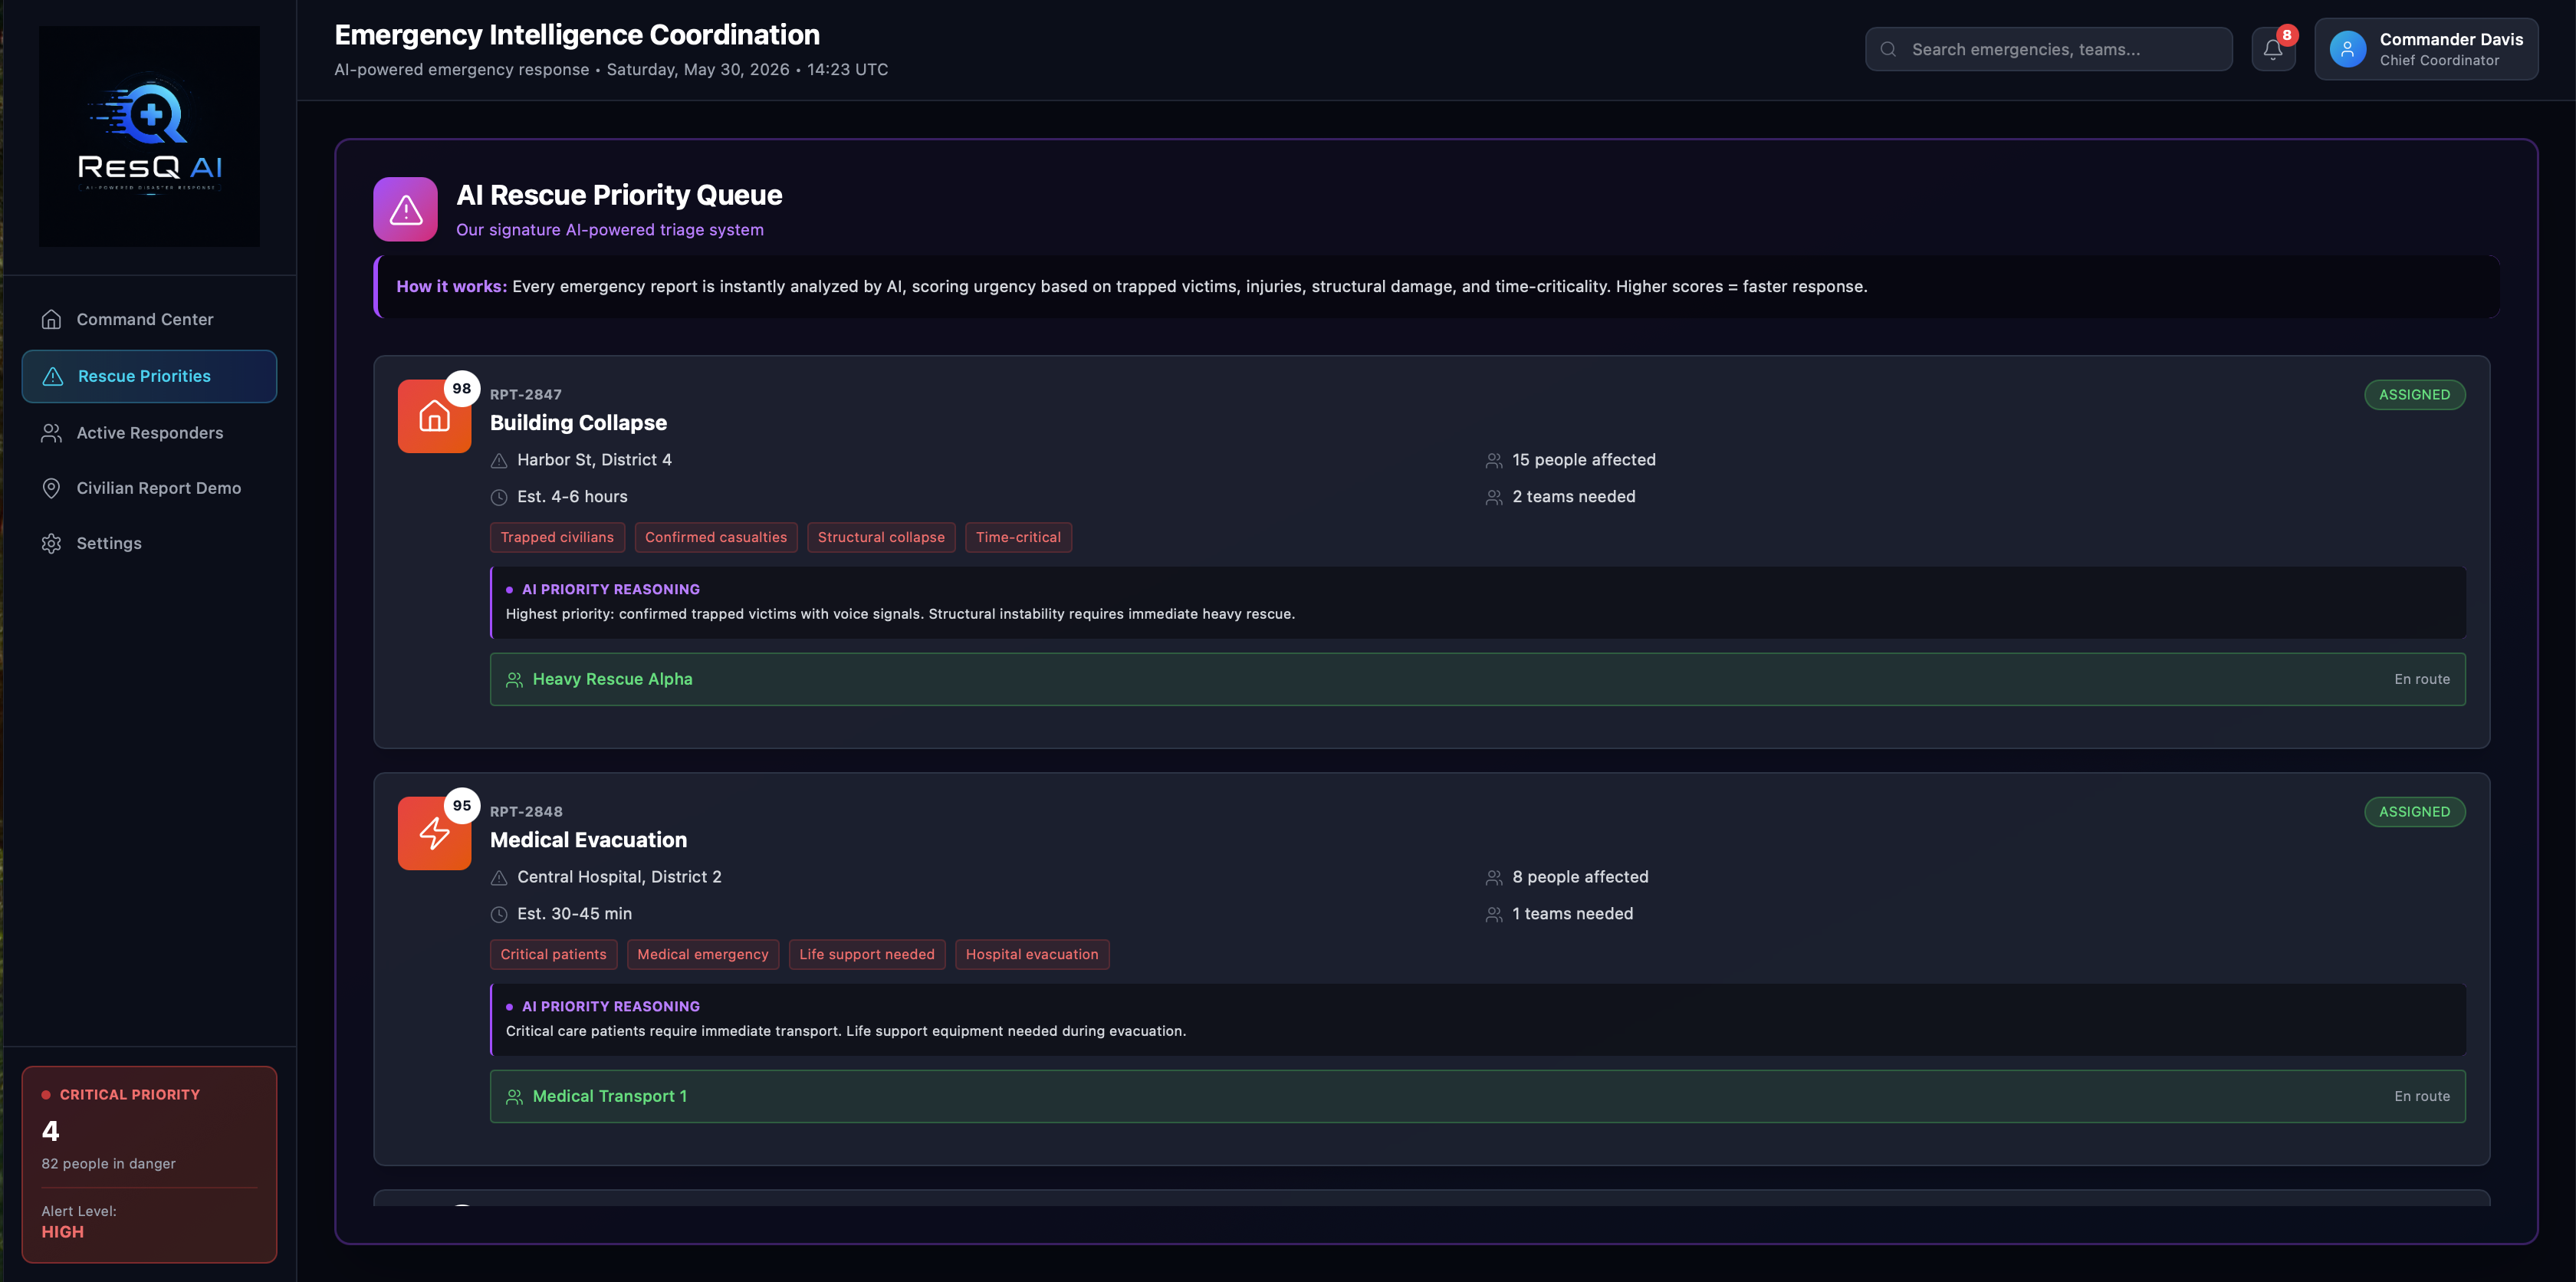2576x1282 pixels.
Task: Click the Civilian Report map pin icon
Action: pyautogui.click(x=52, y=488)
